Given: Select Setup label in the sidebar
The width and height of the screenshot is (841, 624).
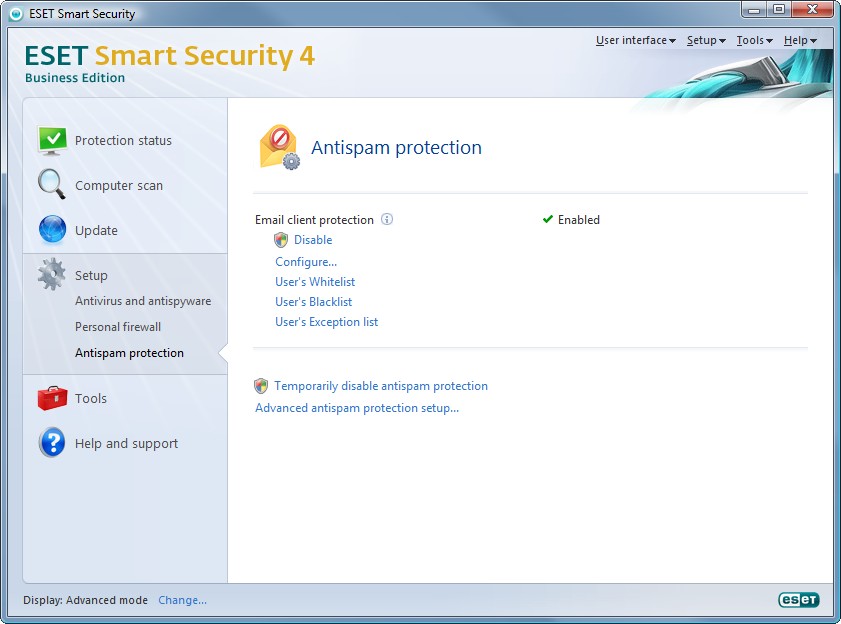Looking at the screenshot, I should pos(91,275).
